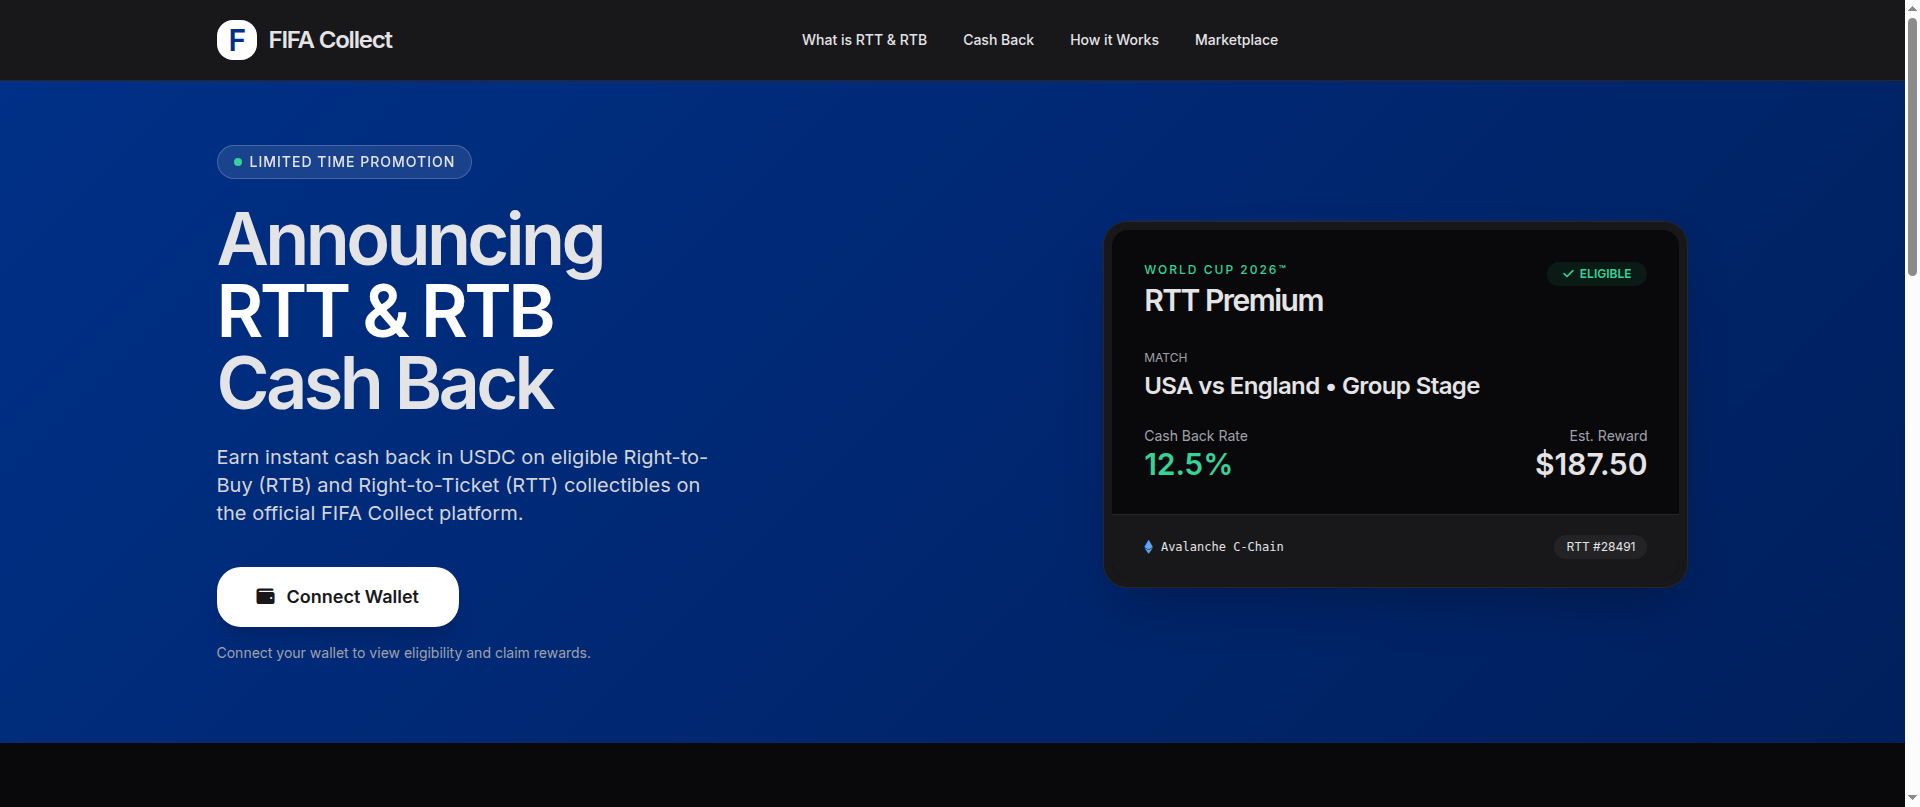Click the checkmark icon in the Eligible badge
This screenshot has height=807, width=1920.
point(1568,274)
